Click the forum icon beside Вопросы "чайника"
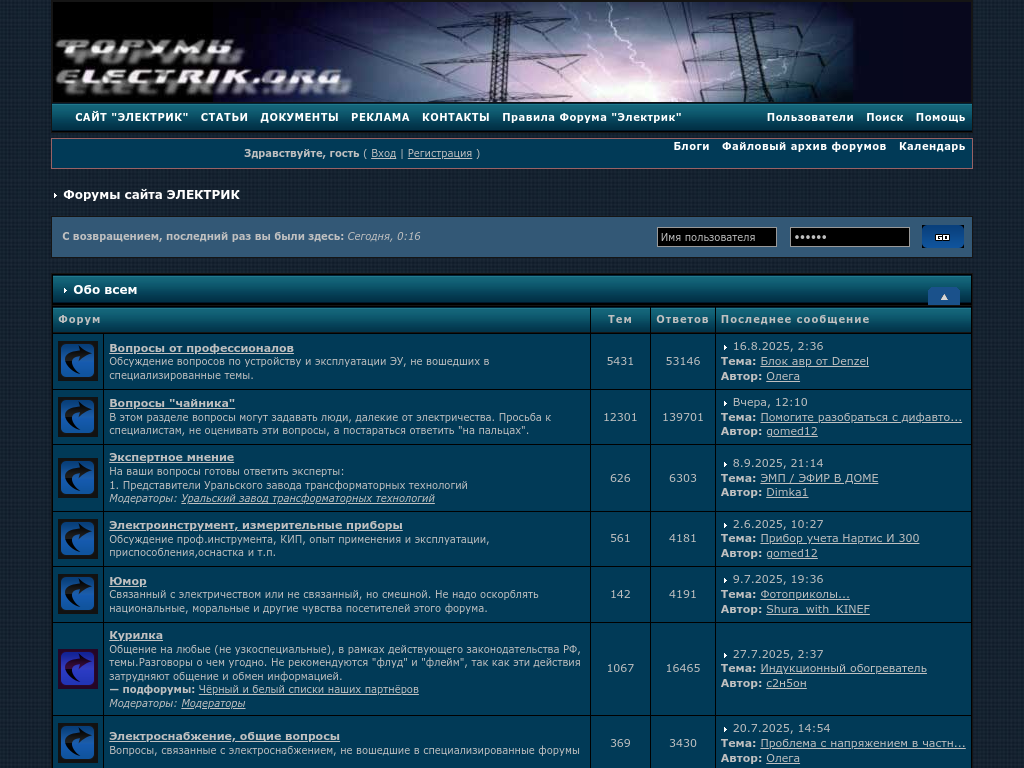 coord(77,417)
